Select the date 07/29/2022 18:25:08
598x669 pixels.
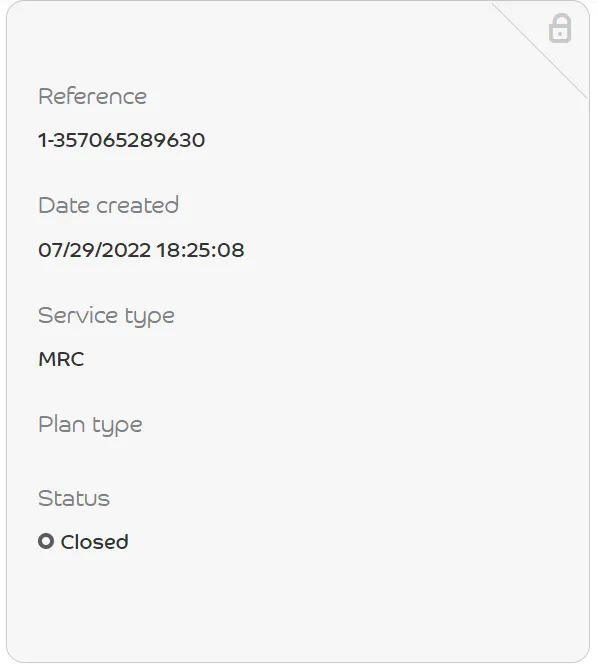[x=141, y=250]
